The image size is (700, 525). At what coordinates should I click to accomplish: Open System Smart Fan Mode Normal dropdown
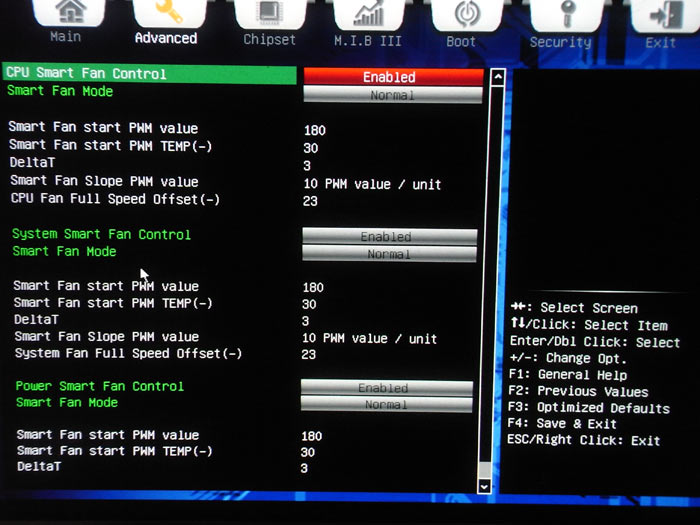tap(389, 254)
